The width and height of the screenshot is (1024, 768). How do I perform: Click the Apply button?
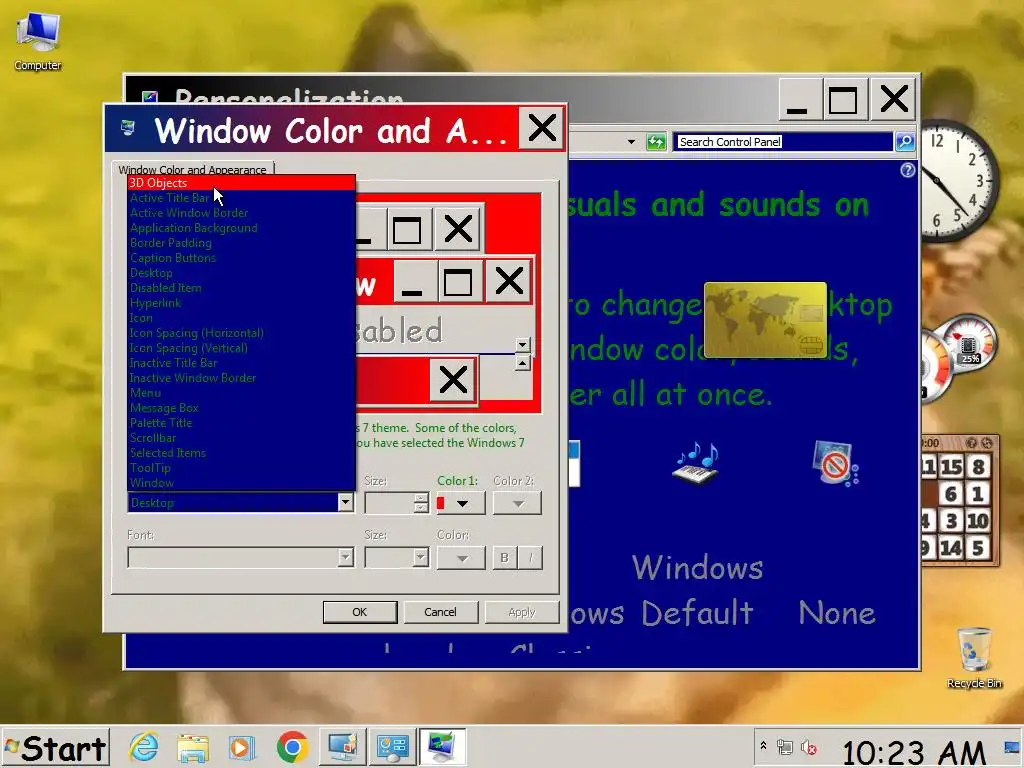click(521, 612)
